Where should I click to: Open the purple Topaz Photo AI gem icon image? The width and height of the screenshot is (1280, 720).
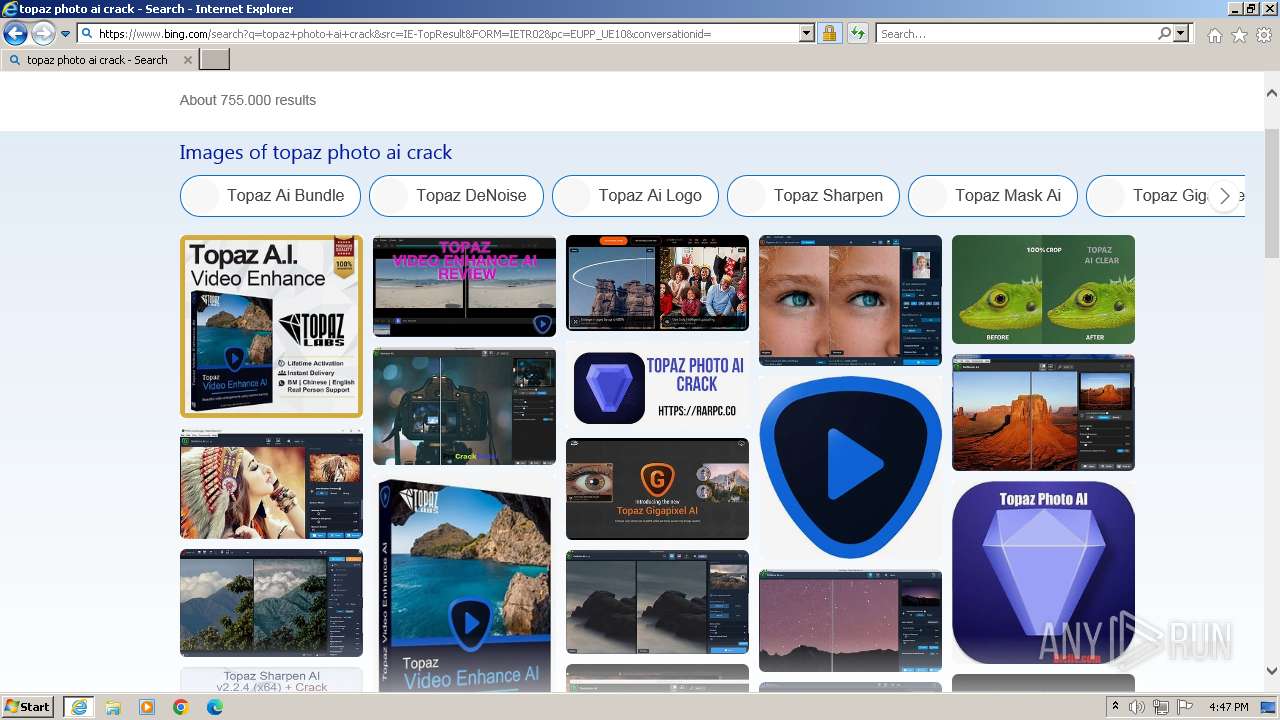click(1043, 572)
